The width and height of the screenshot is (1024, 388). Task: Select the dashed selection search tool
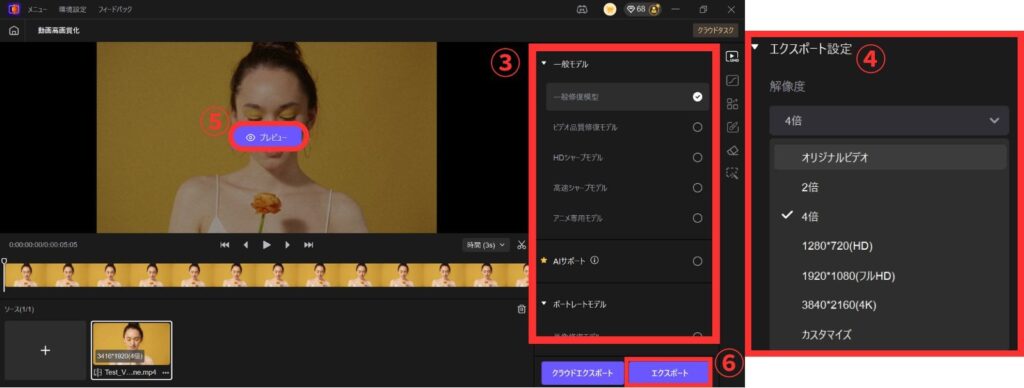[732, 173]
